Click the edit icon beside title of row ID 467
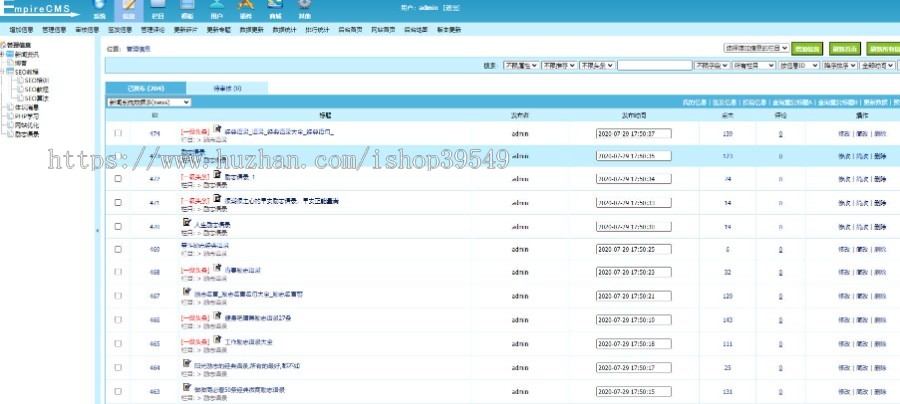 (187, 292)
